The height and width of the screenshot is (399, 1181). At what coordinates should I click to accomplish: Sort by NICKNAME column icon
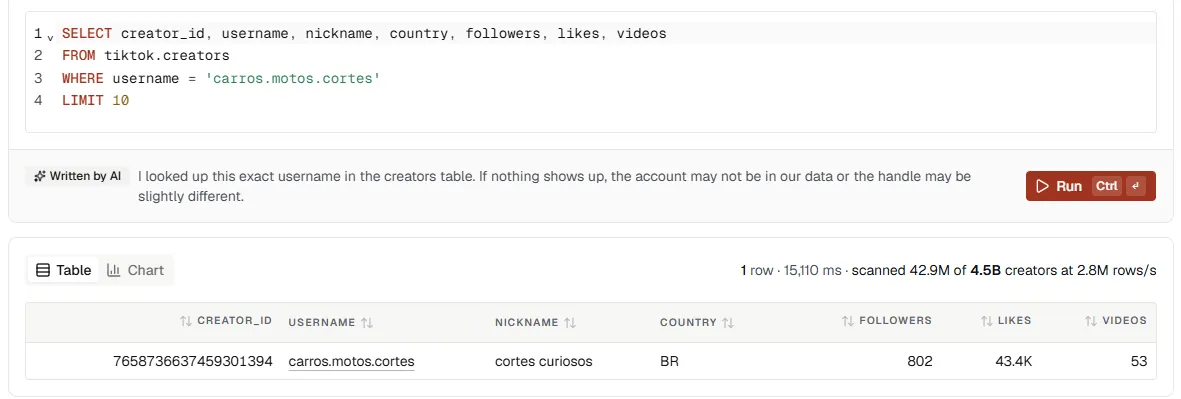[570, 322]
